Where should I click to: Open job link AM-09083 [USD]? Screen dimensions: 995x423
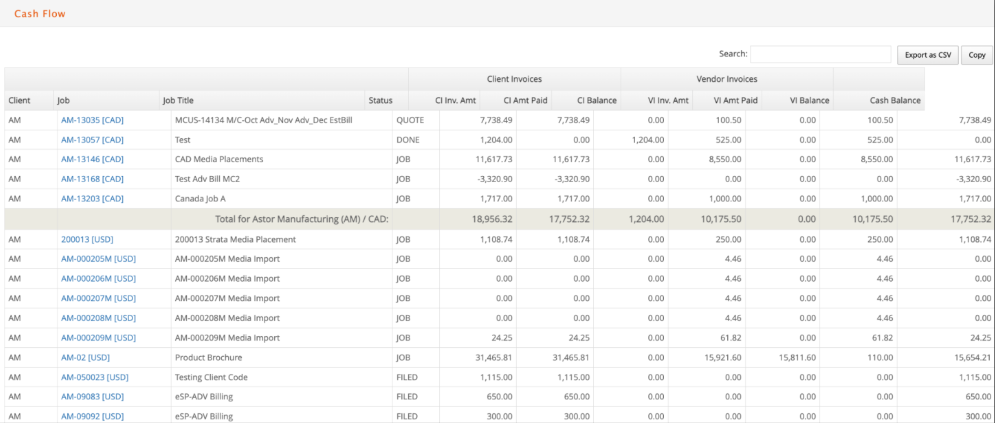click(x=92, y=396)
